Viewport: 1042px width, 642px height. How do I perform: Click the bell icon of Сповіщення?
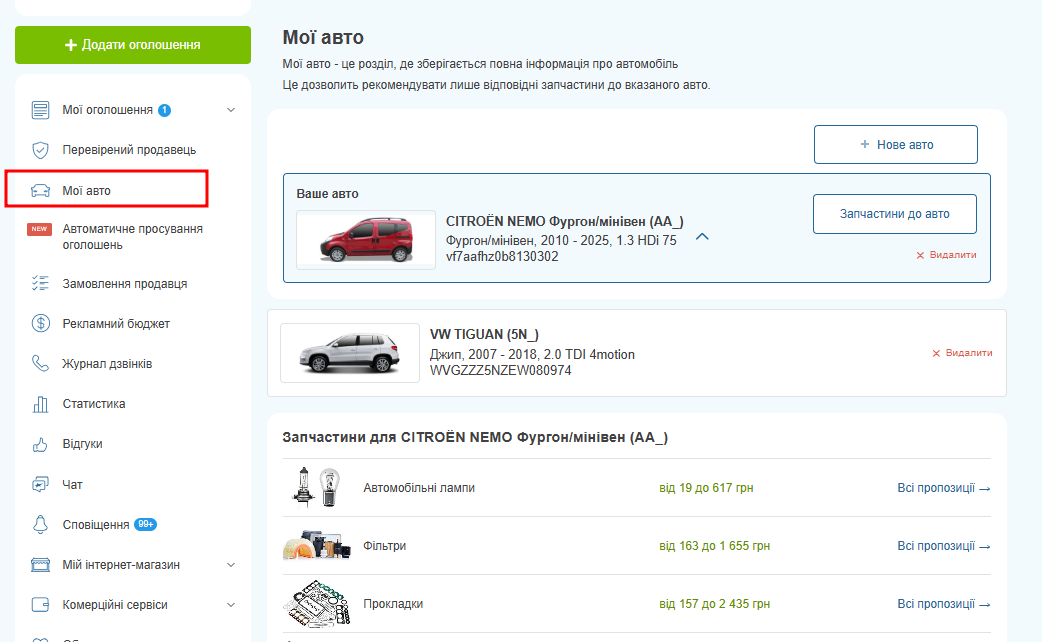coord(41,524)
